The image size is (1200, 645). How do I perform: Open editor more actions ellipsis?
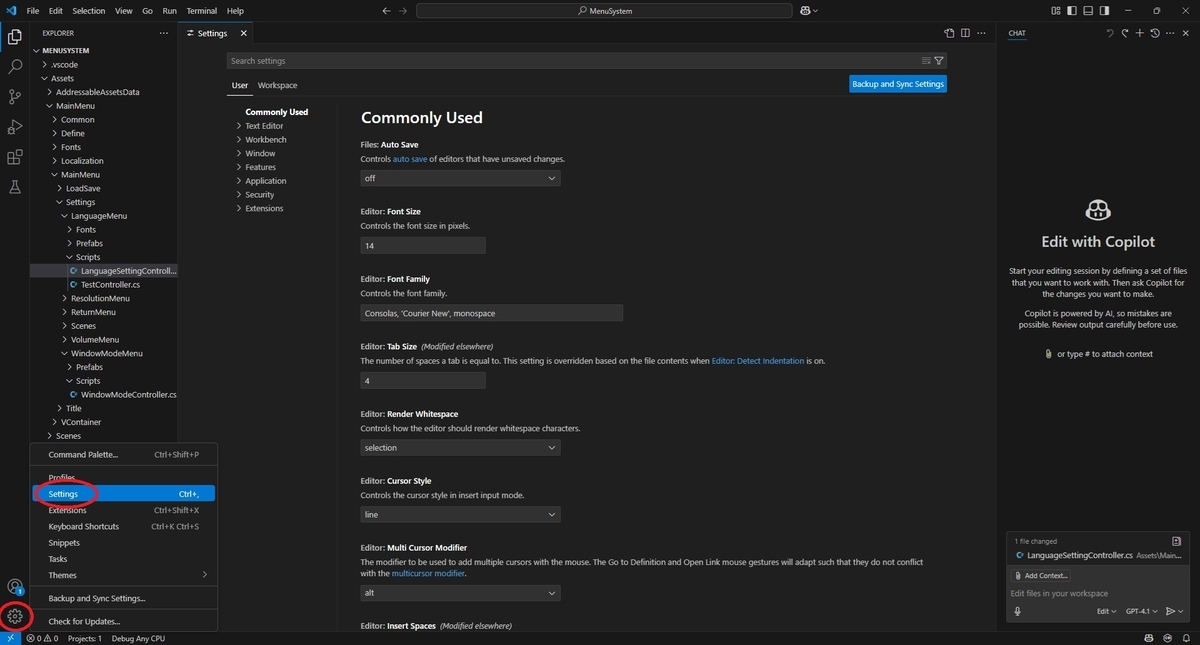click(983, 33)
